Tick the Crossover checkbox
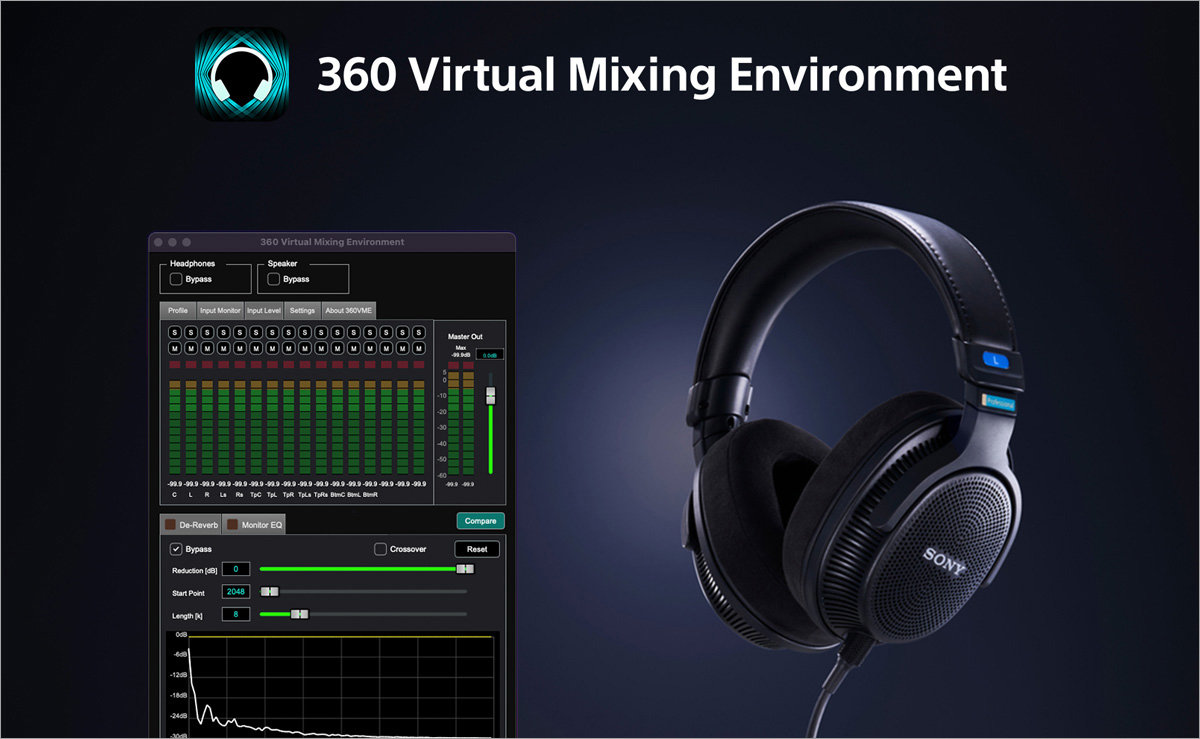Image resolution: width=1200 pixels, height=739 pixels. 380,549
